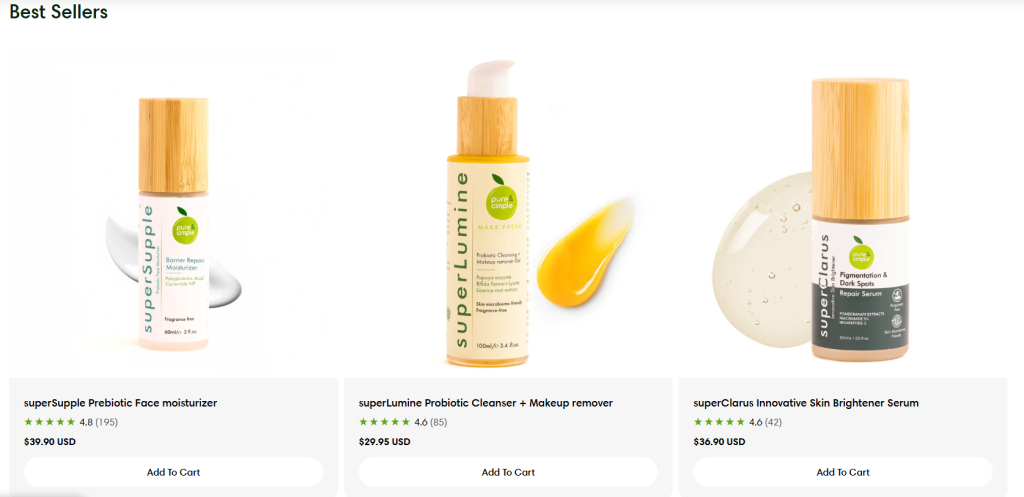
Task: Add superLumine Probiotic Cleanser to cart
Action: 508,472
